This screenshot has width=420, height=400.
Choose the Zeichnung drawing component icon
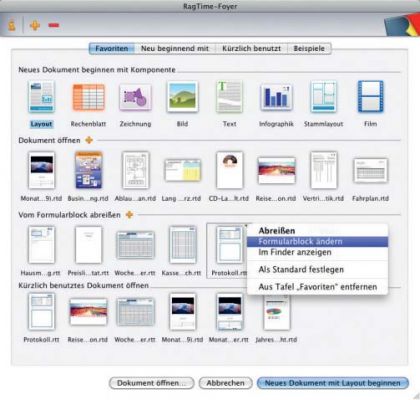point(135,97)
